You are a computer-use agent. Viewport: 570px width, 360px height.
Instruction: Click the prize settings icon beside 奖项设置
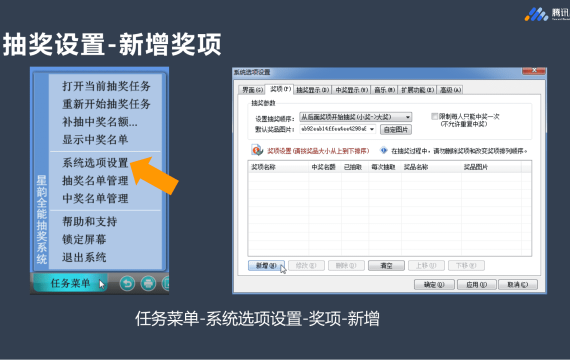click(x=257, y=150)
